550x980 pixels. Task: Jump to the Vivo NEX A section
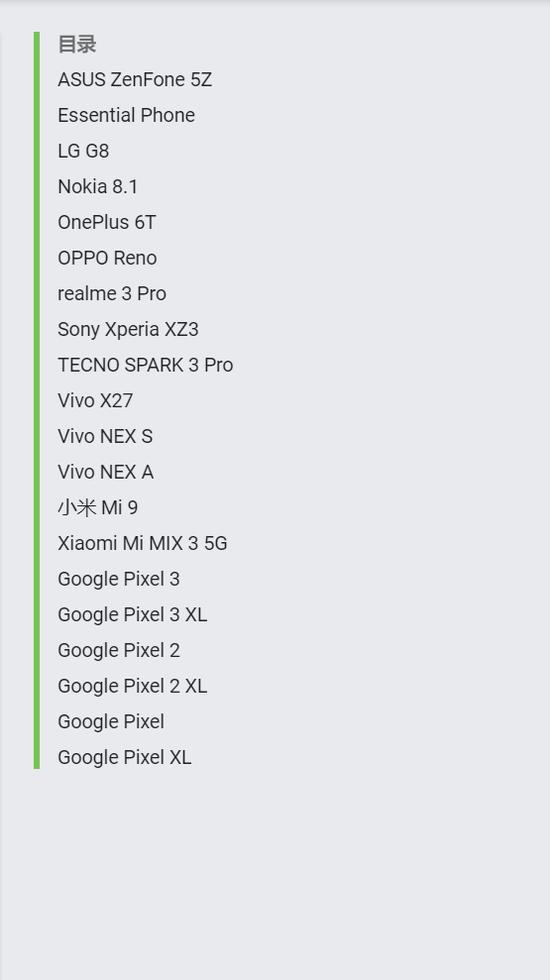[106, 472]
